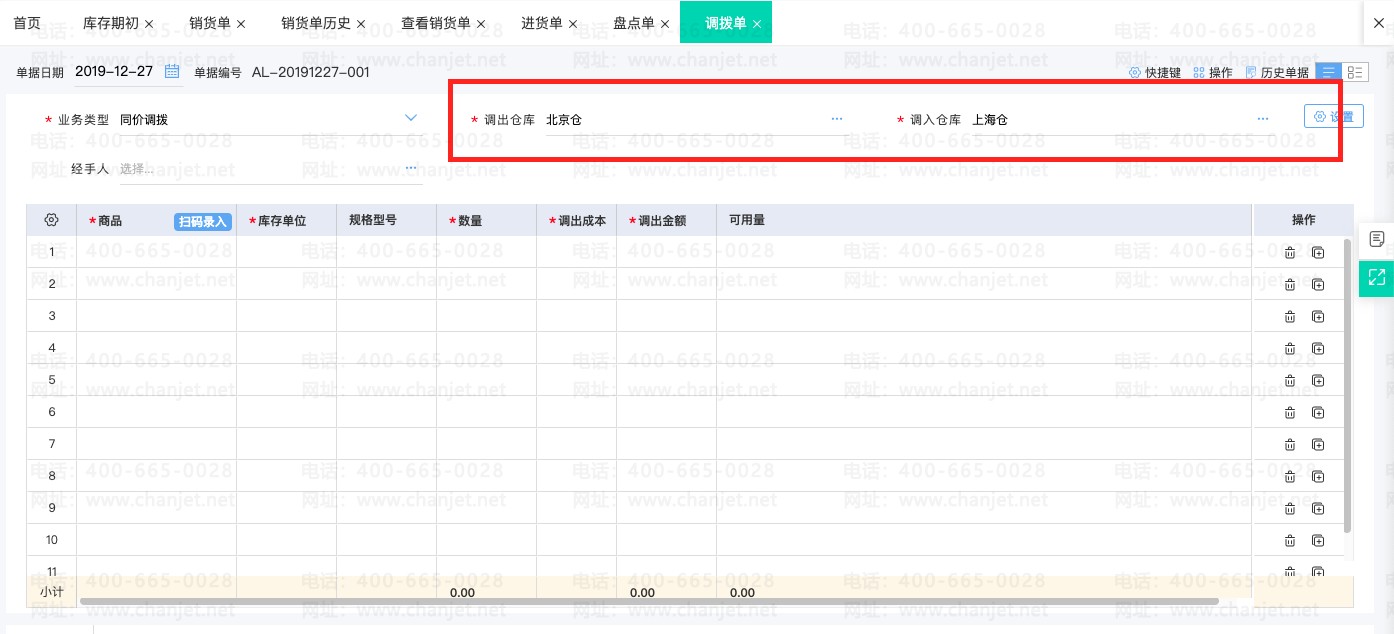
Task: Switch to detailed list view toggle
Action: pyautogui.click(x=1356, y=72)
